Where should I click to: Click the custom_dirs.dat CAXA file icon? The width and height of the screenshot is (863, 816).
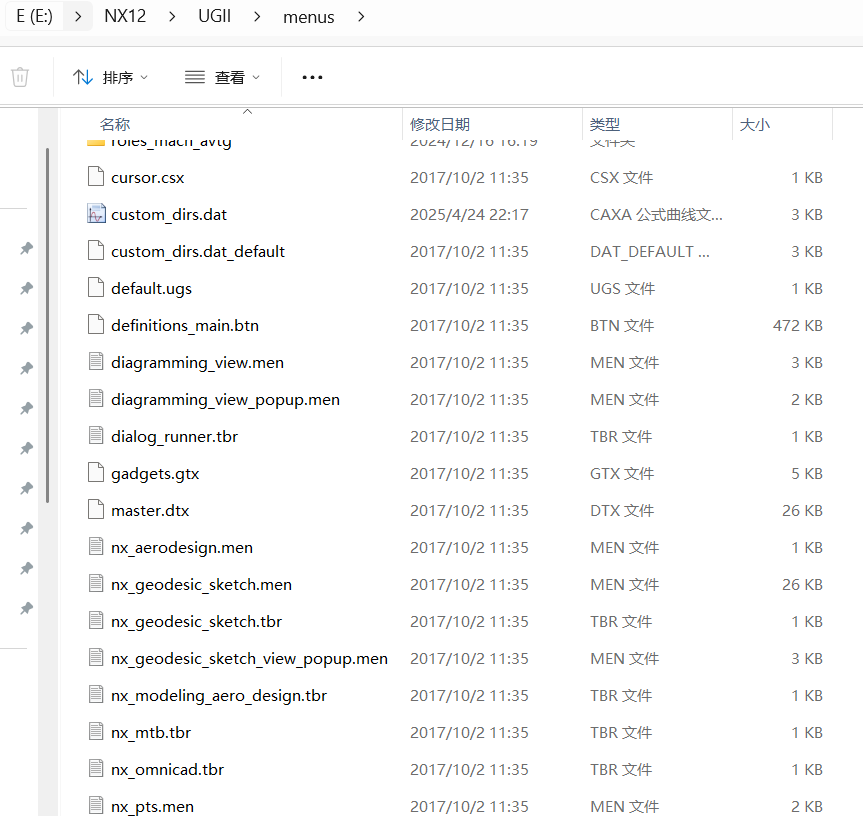point(96,213)
